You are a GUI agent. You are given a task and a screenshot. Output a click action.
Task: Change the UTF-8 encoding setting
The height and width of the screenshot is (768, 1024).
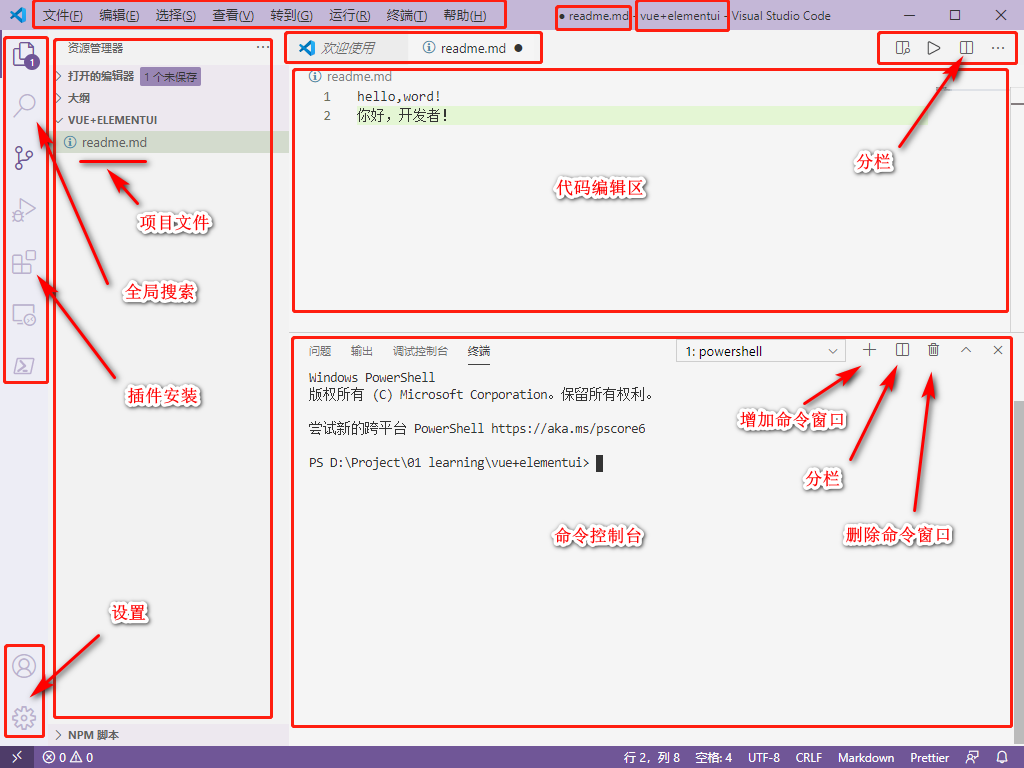click(763, 758)
